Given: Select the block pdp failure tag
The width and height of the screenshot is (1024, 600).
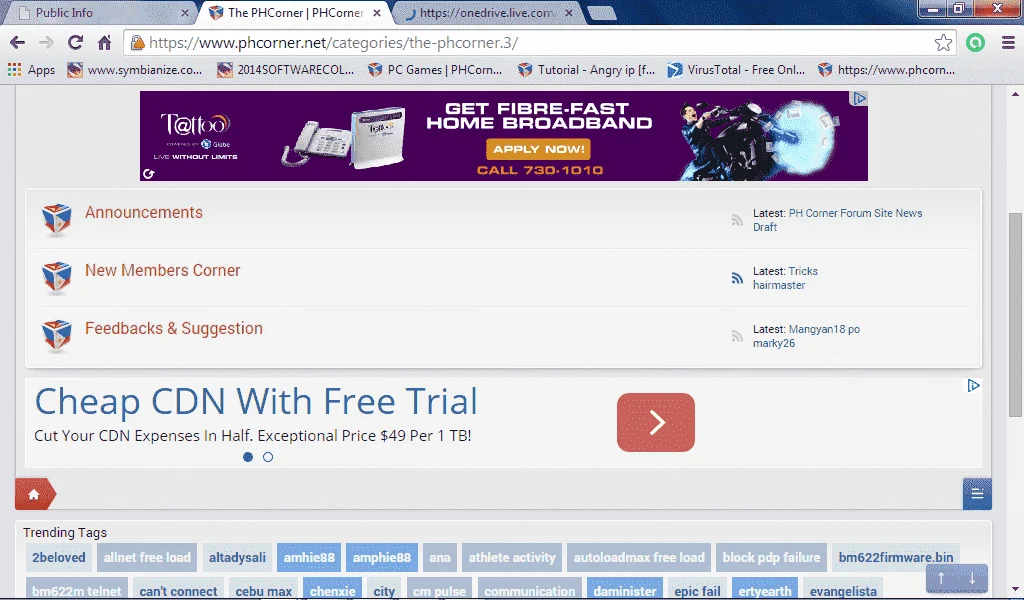Looking at the screenshot, I should [x=771, y=558].
